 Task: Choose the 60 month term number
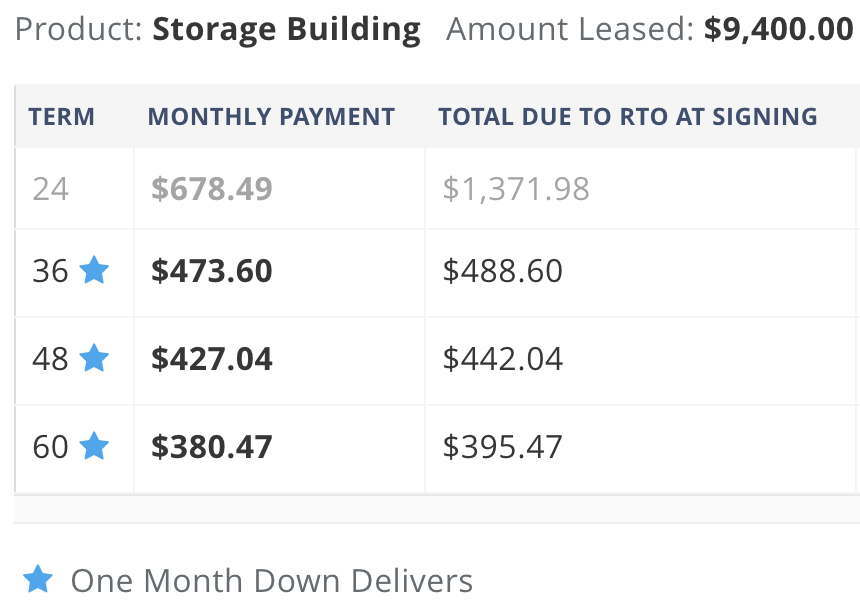(50, 447)
